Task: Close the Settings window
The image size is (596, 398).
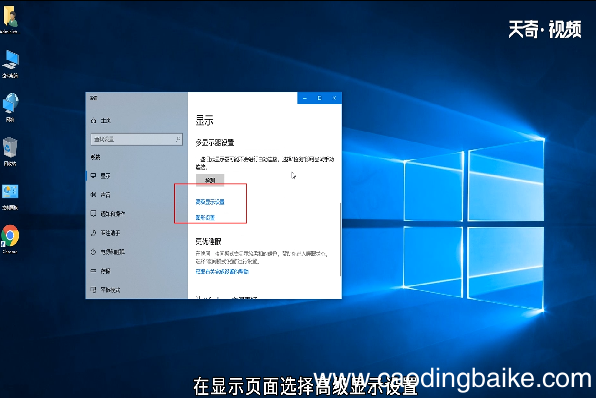Action: click(334, 98)
